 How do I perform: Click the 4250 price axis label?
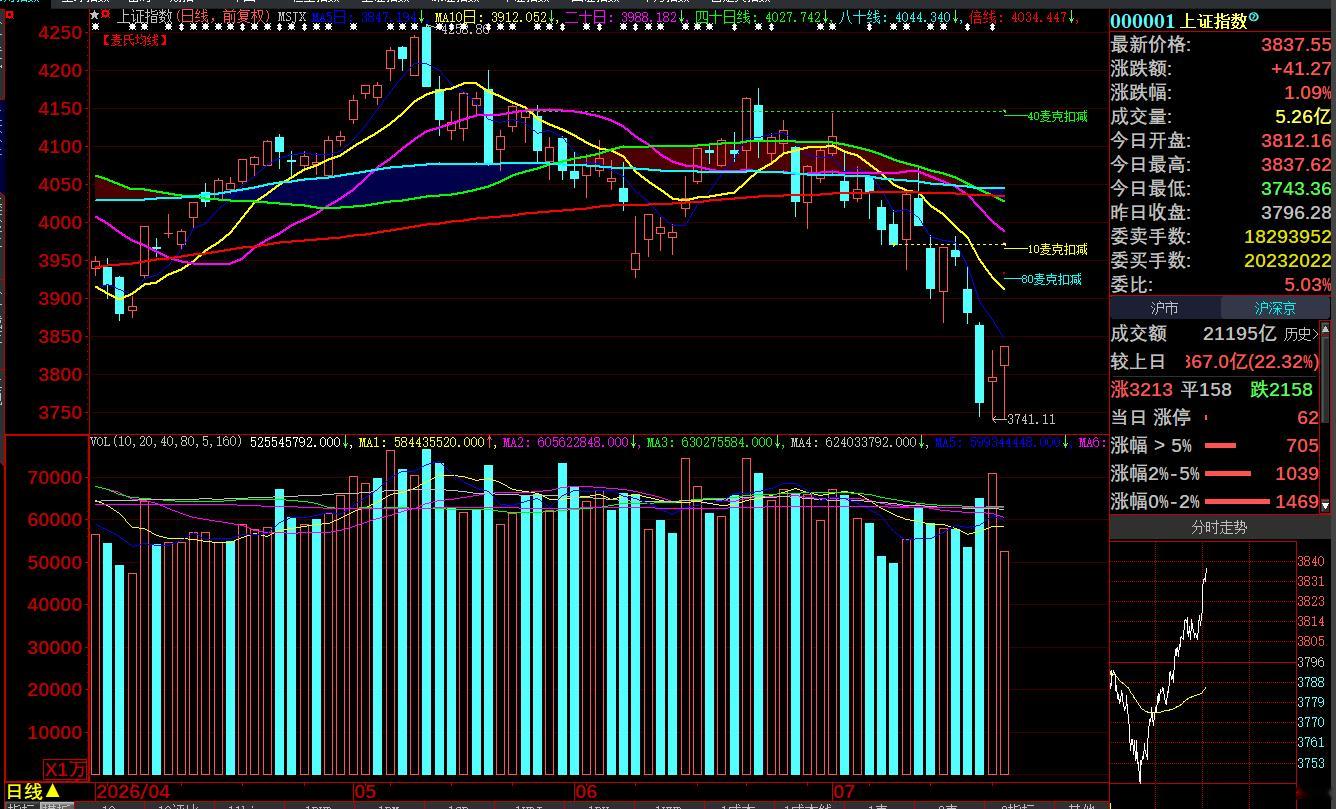click(x=61, y=32)
